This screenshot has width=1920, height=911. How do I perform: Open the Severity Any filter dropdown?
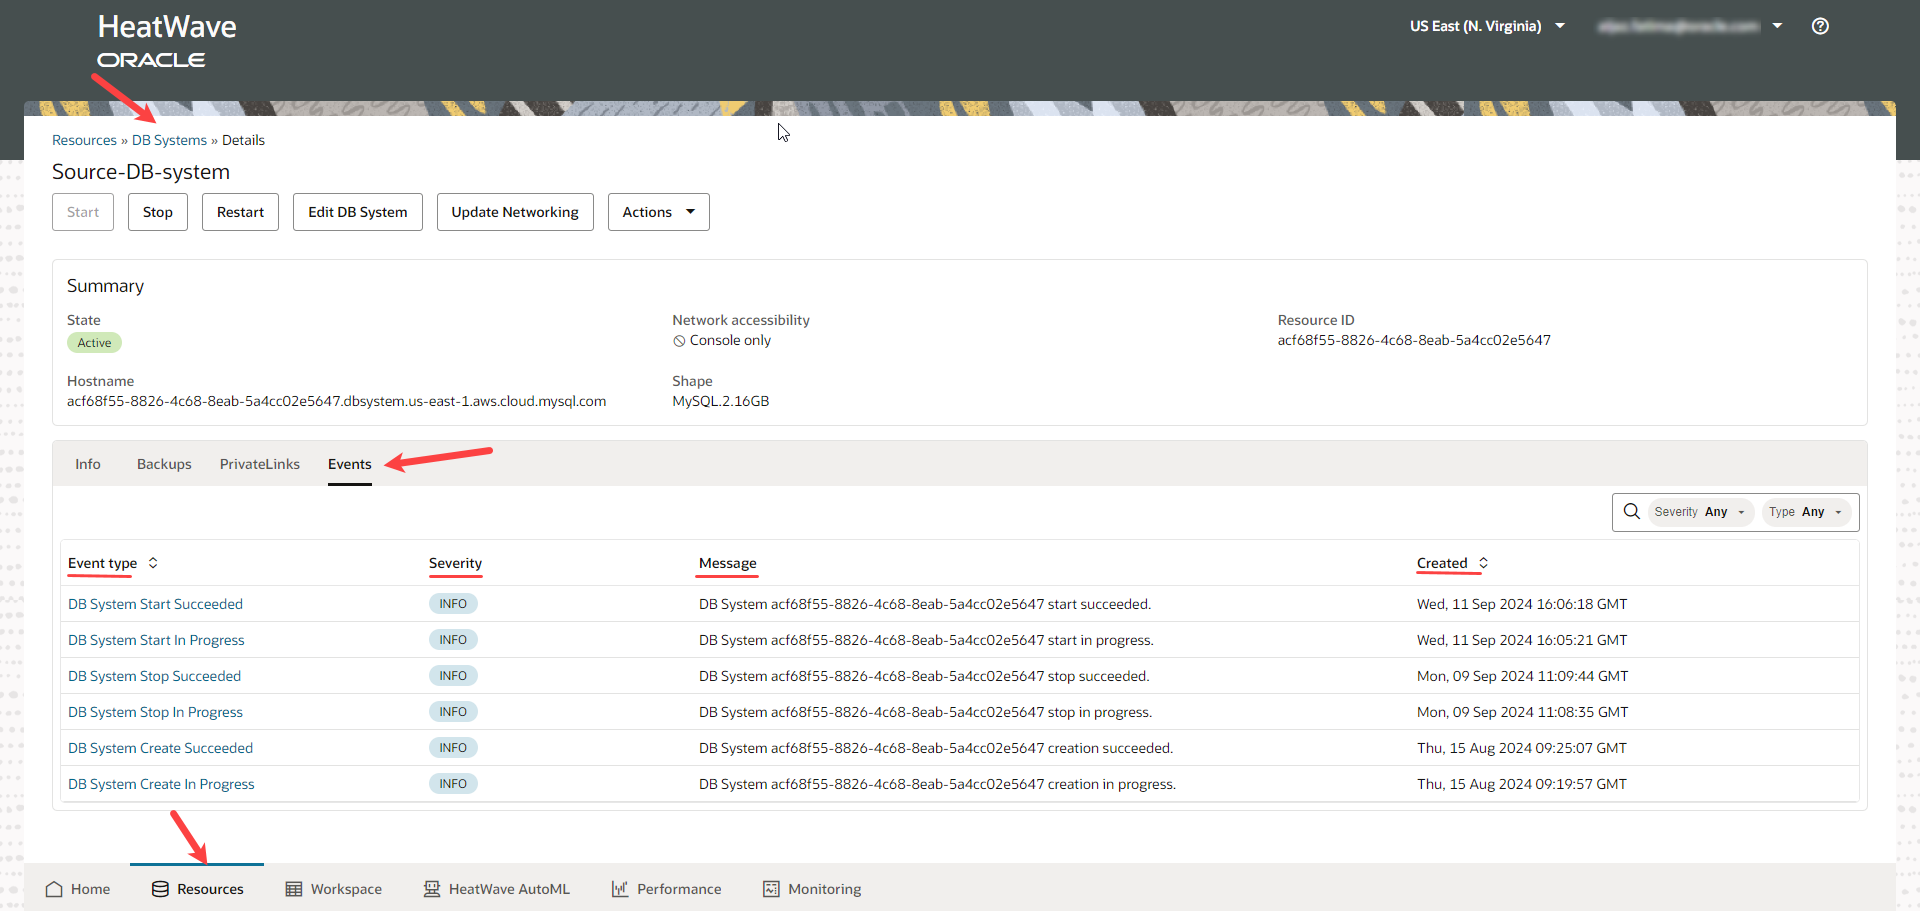[x=1700, y=512]
